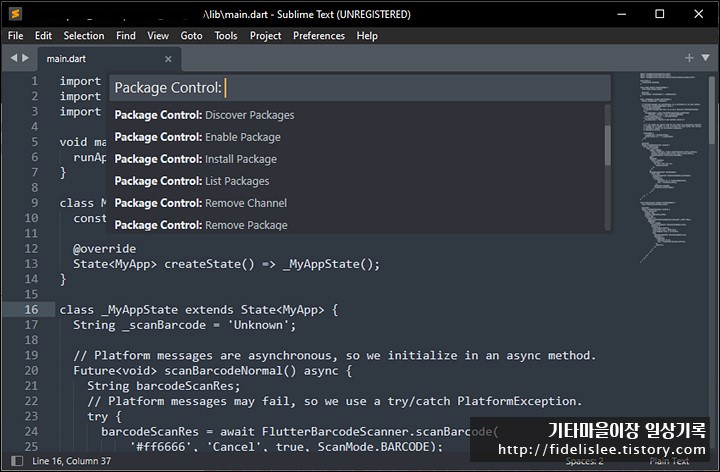720x472 pixels.
Task: Choose Package Control: Install Package
Action: tap(357, 159)
